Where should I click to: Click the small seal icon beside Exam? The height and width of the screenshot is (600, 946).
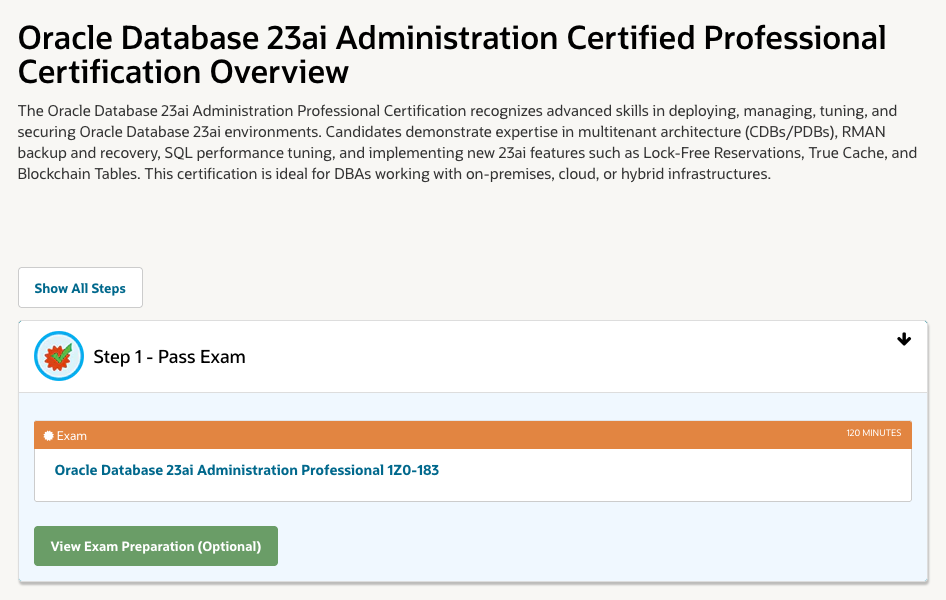click(49, 435)
